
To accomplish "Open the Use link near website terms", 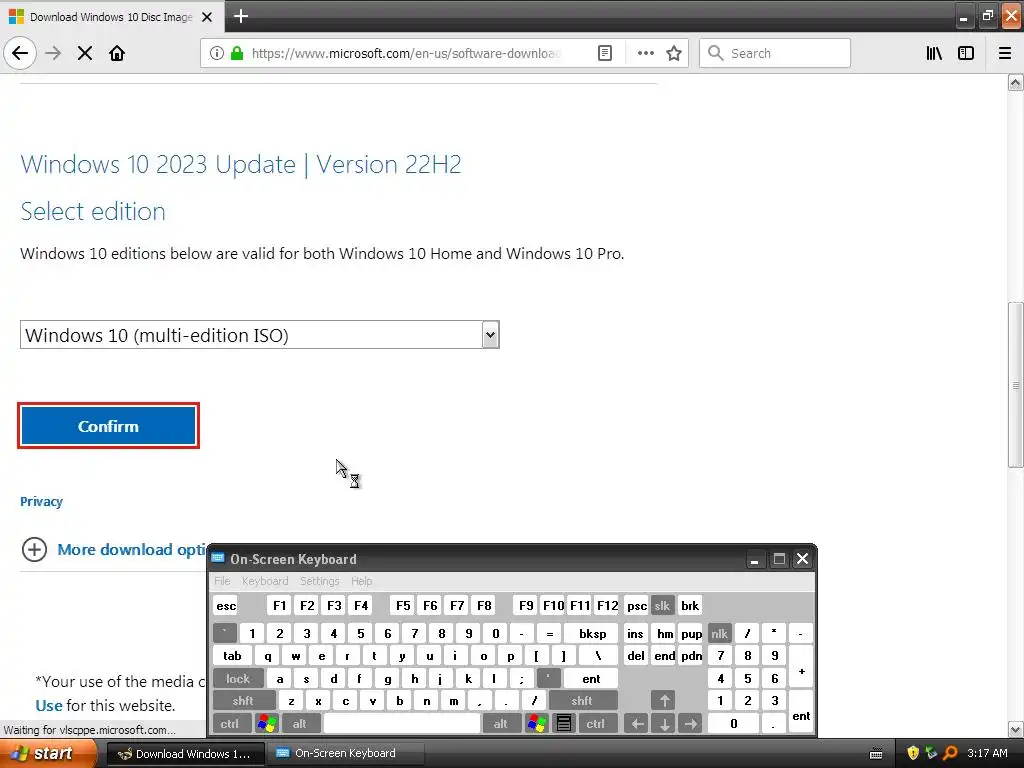I will click(x=49, y=705).
